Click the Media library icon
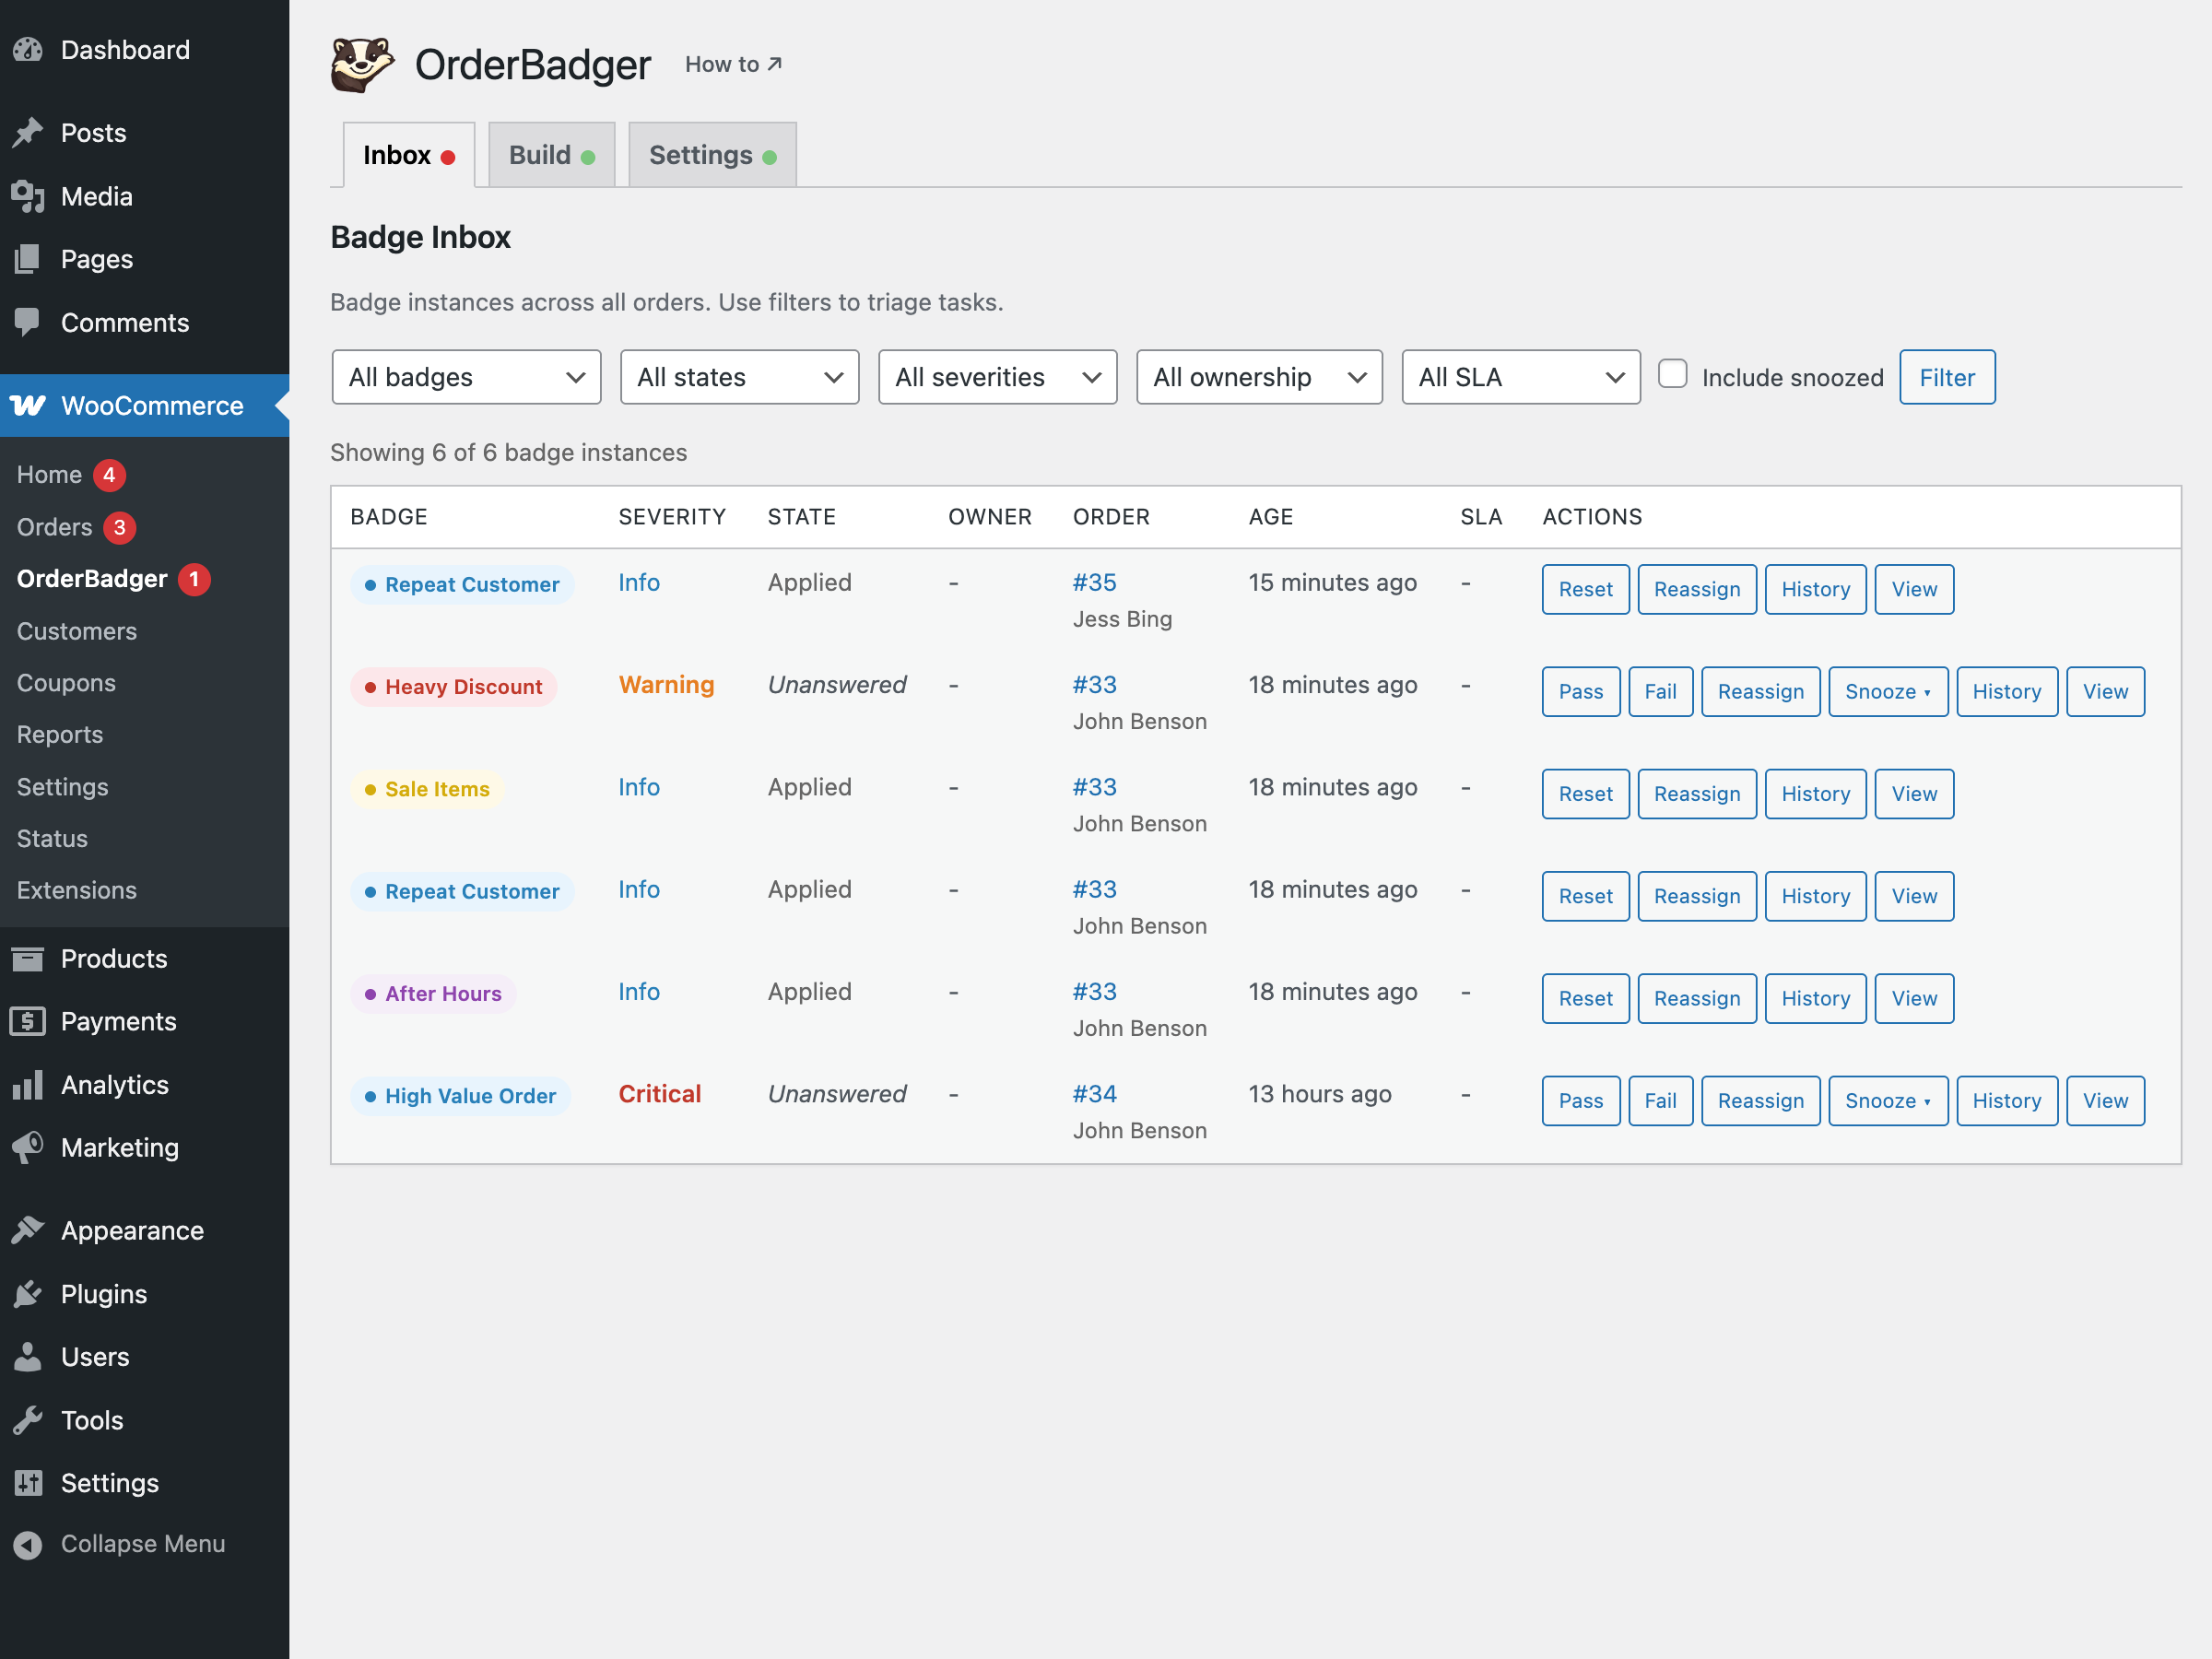The image size is (2212, 1659). pyautogui.click(x=28, y=196)
